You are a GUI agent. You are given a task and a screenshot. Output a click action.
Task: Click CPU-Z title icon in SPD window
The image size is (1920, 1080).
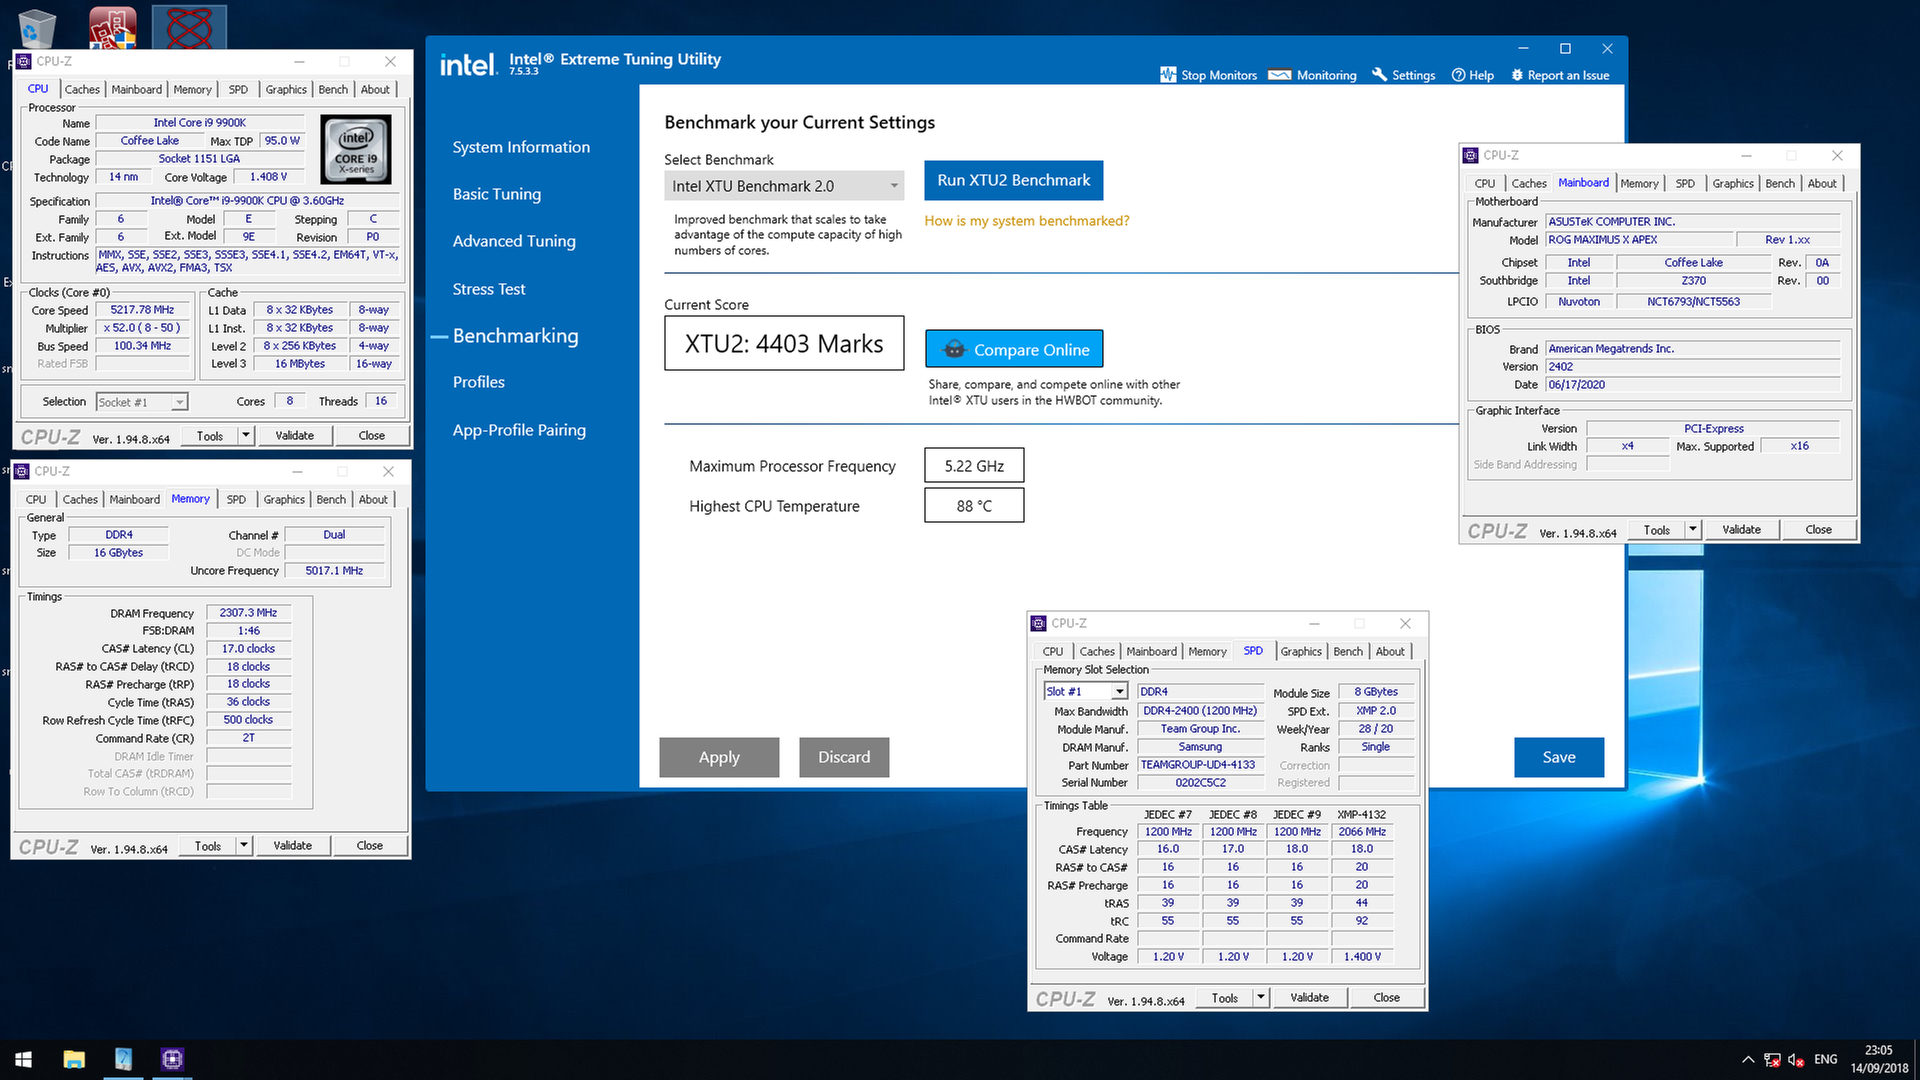tap(1038, 623)
